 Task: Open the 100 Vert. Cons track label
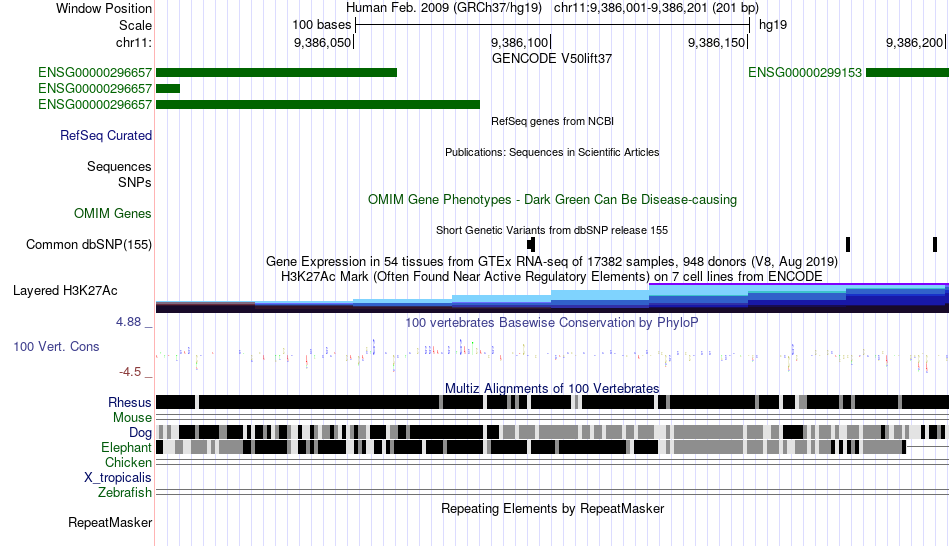56,347
